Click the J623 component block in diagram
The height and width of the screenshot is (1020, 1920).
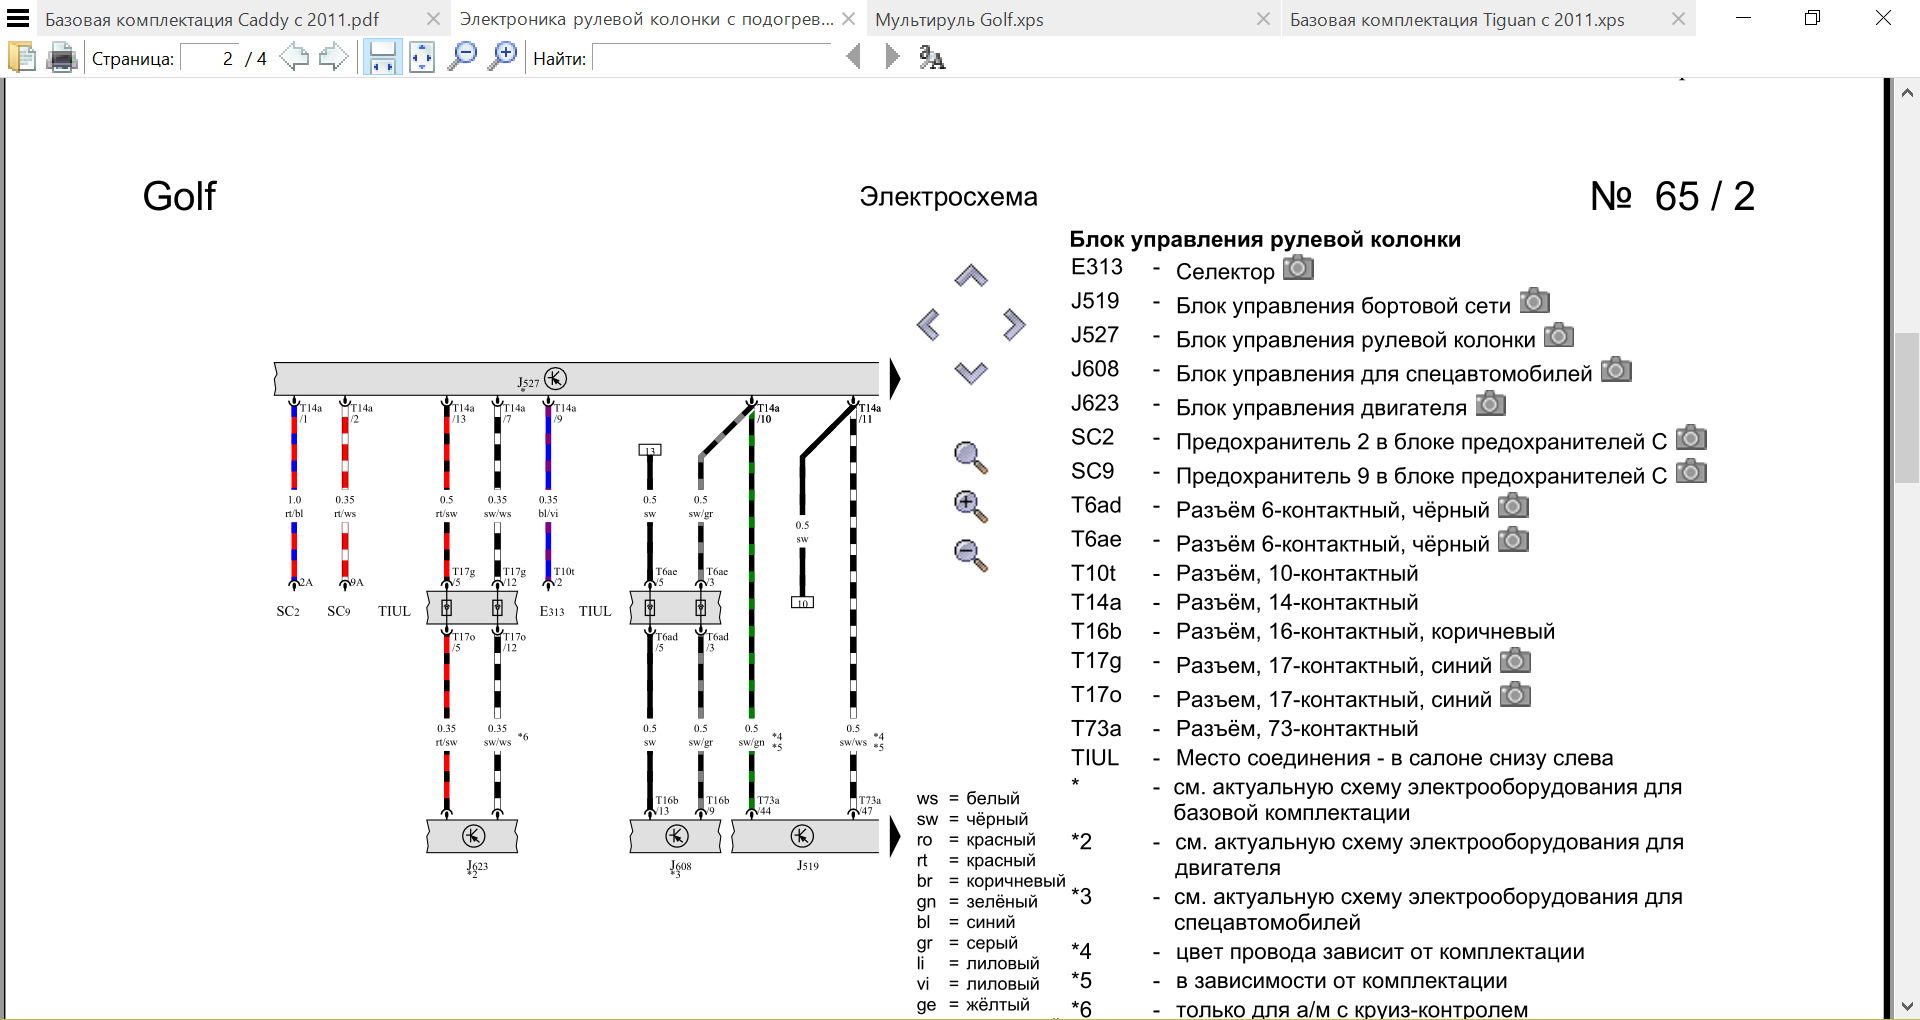point(472,836)
